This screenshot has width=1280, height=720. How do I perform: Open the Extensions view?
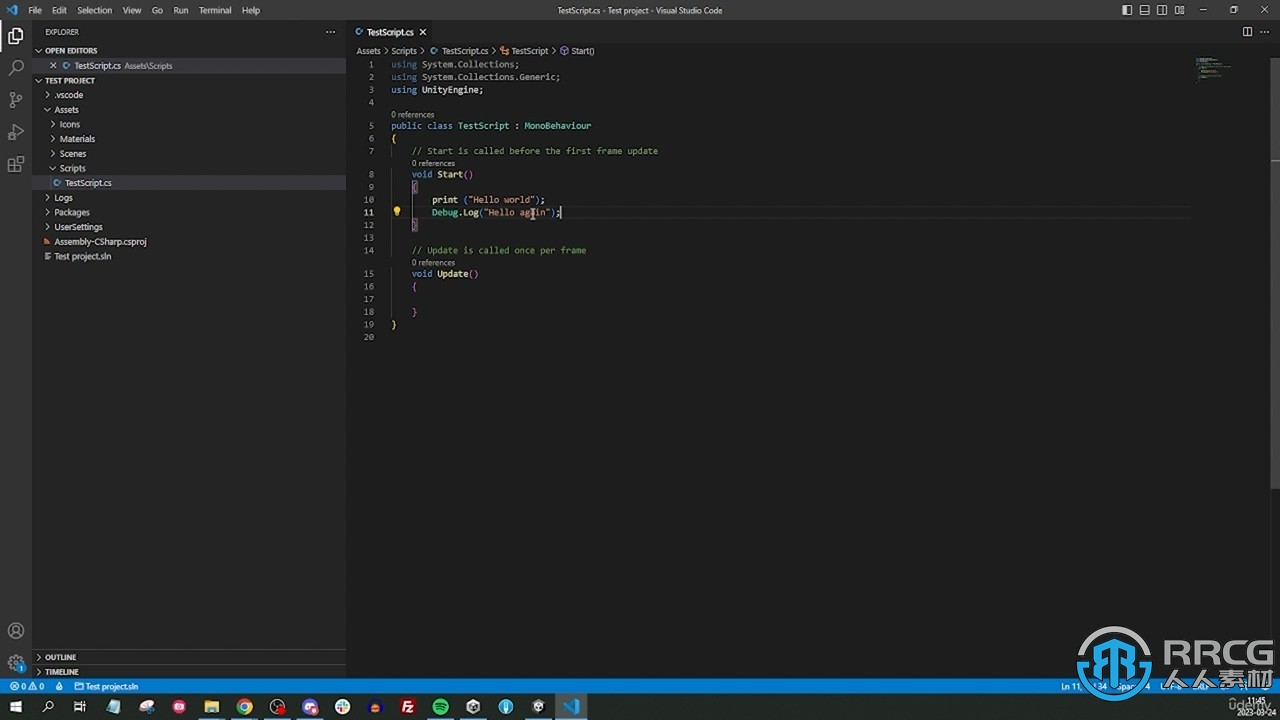click(x=16, y=164)
